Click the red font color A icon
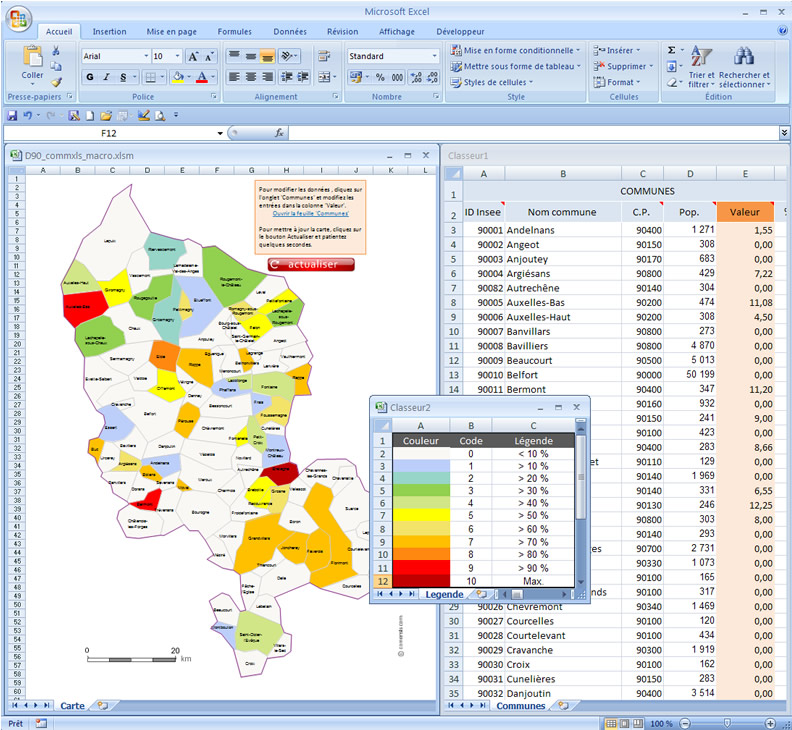 point(202,77)
